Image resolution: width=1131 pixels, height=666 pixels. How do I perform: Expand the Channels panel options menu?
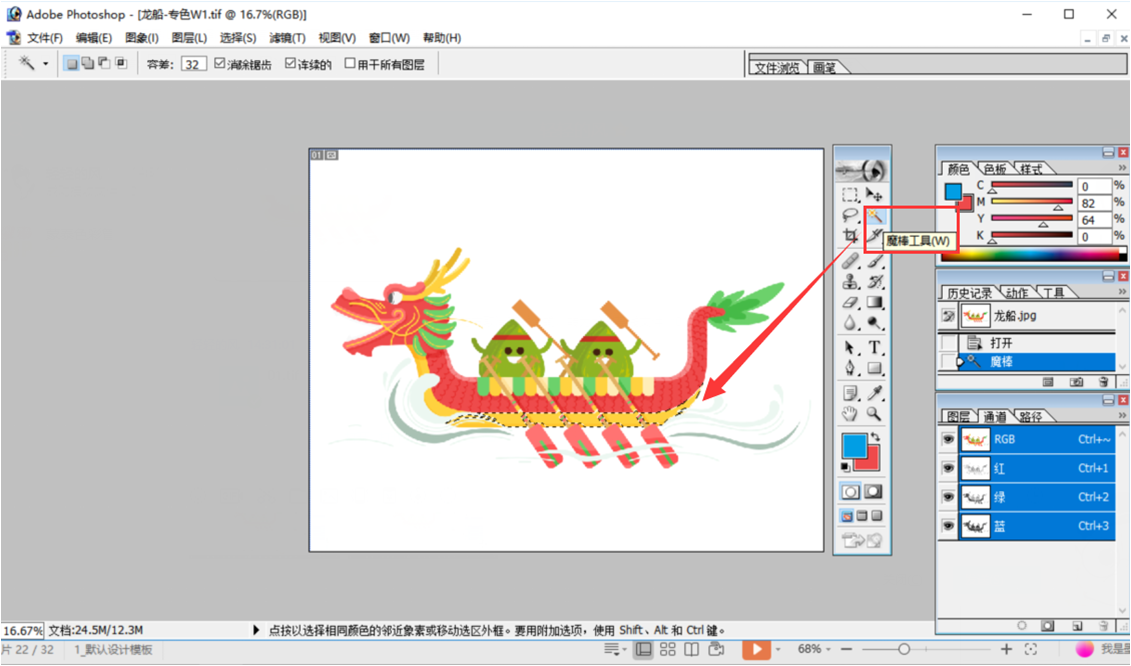pyautogui.click(x=1122, y=416)
